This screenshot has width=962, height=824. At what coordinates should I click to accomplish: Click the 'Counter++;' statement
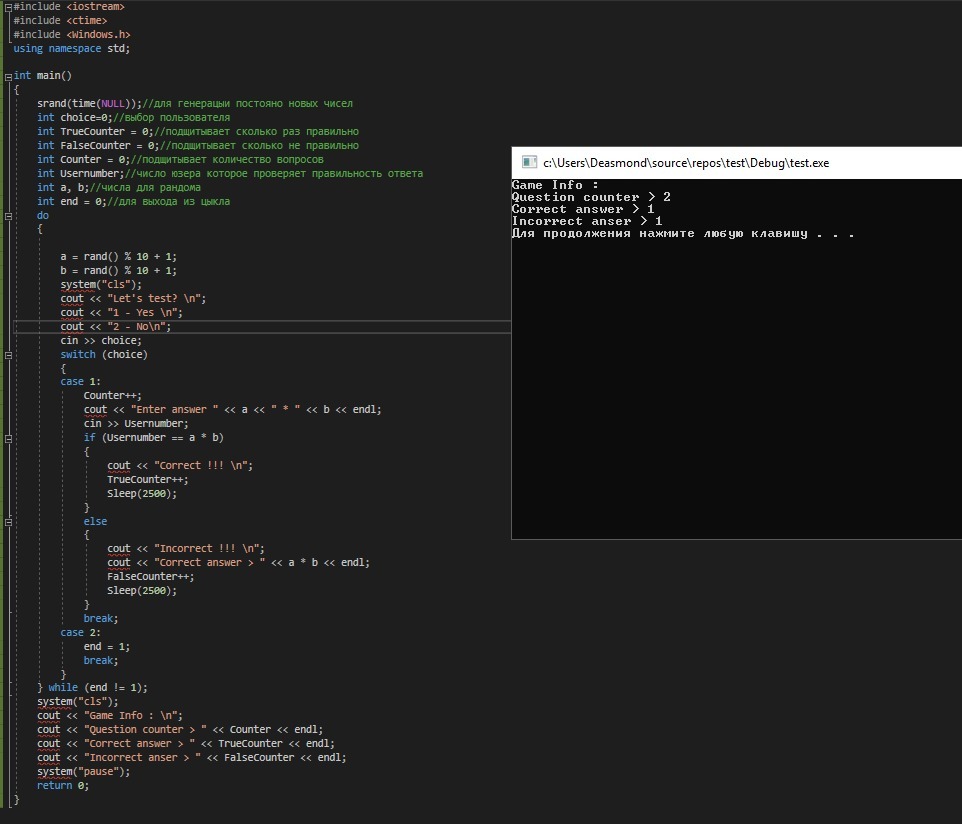tap(113, 396)
